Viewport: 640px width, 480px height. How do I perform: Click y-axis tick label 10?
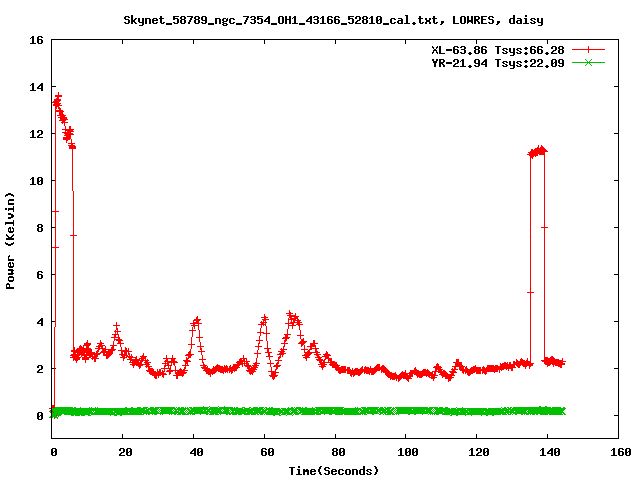[36, 181]
